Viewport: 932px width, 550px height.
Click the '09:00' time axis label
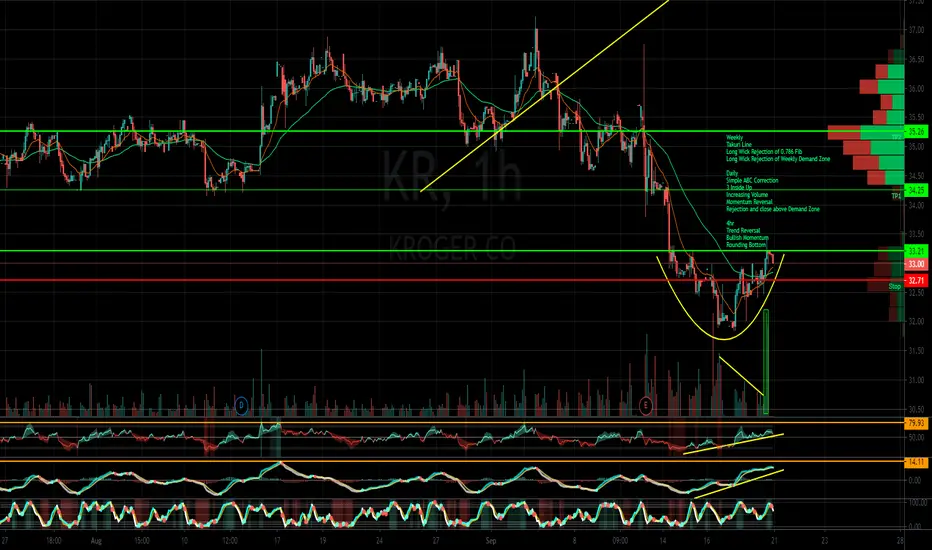(x=619, y=541)
